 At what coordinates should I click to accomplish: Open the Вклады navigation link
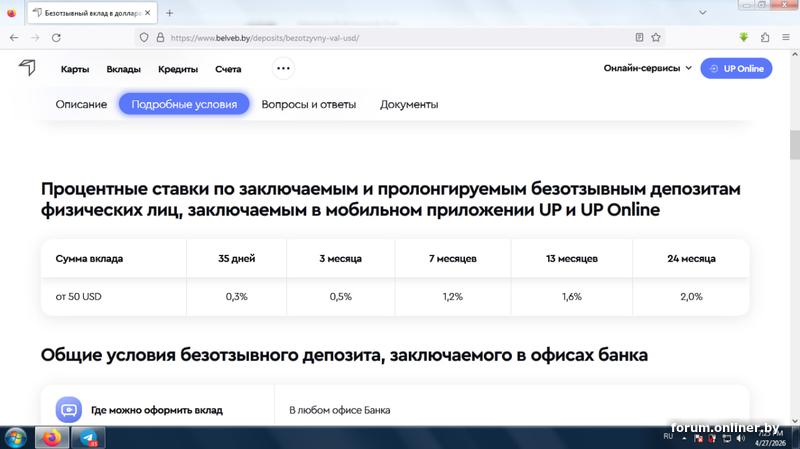point(123,69)
